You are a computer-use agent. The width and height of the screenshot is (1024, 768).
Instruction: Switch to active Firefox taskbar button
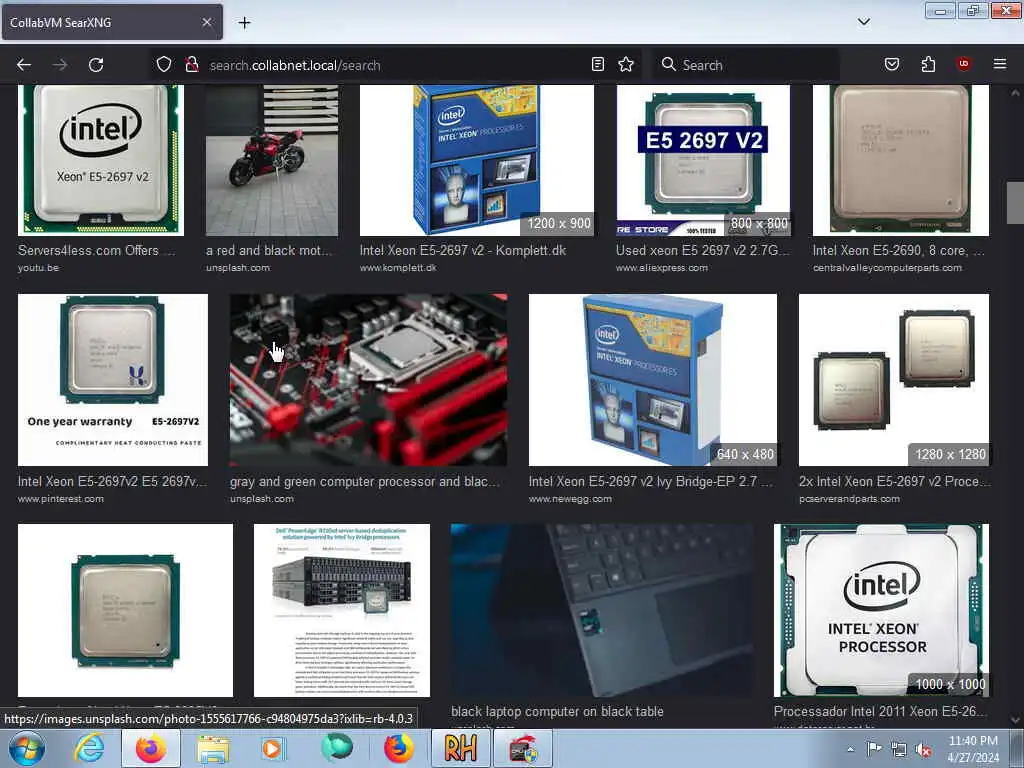(x=151, y=748)
